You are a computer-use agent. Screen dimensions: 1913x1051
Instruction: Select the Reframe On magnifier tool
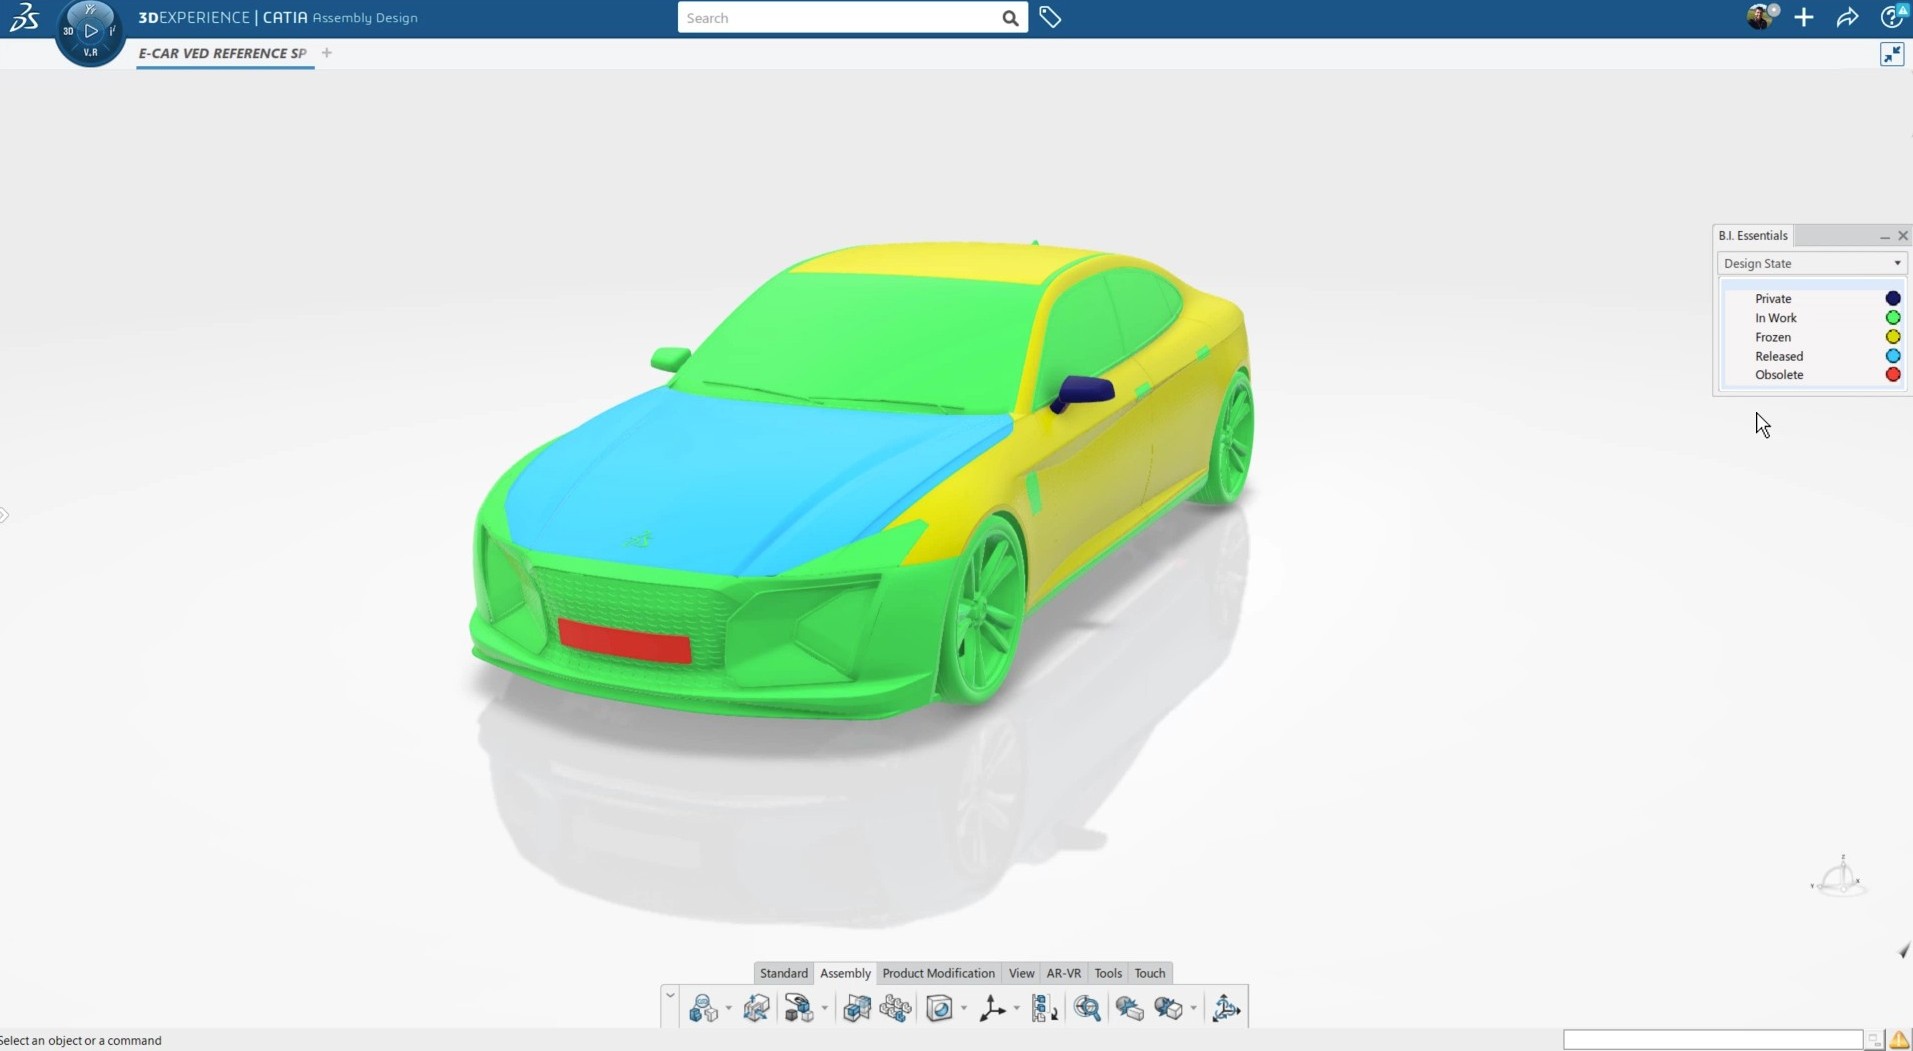tap(1087, 1007)
